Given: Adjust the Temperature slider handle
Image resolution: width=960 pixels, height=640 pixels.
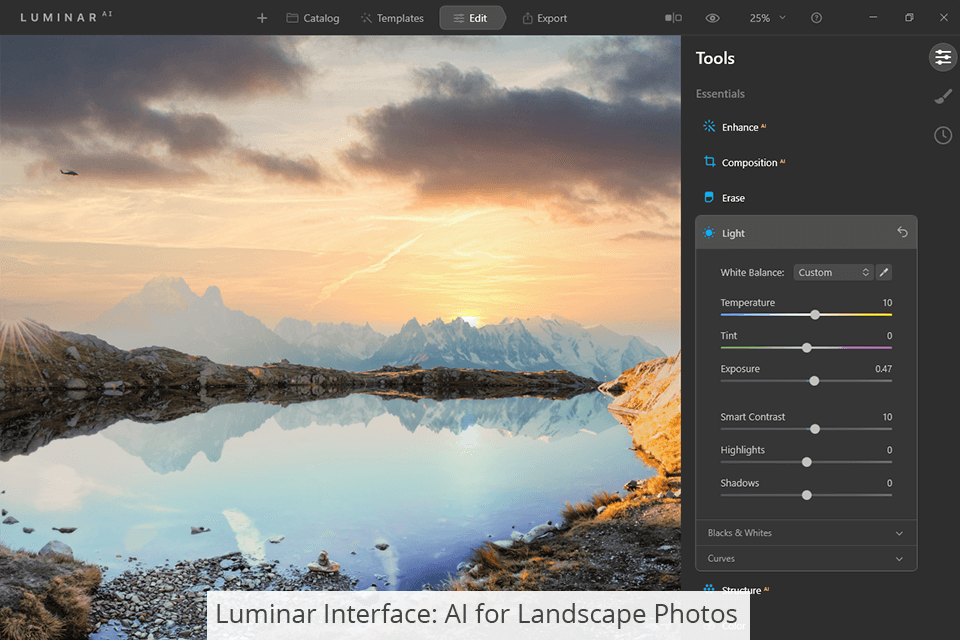Looking at the screenshot, I should (x=815, y=315).
